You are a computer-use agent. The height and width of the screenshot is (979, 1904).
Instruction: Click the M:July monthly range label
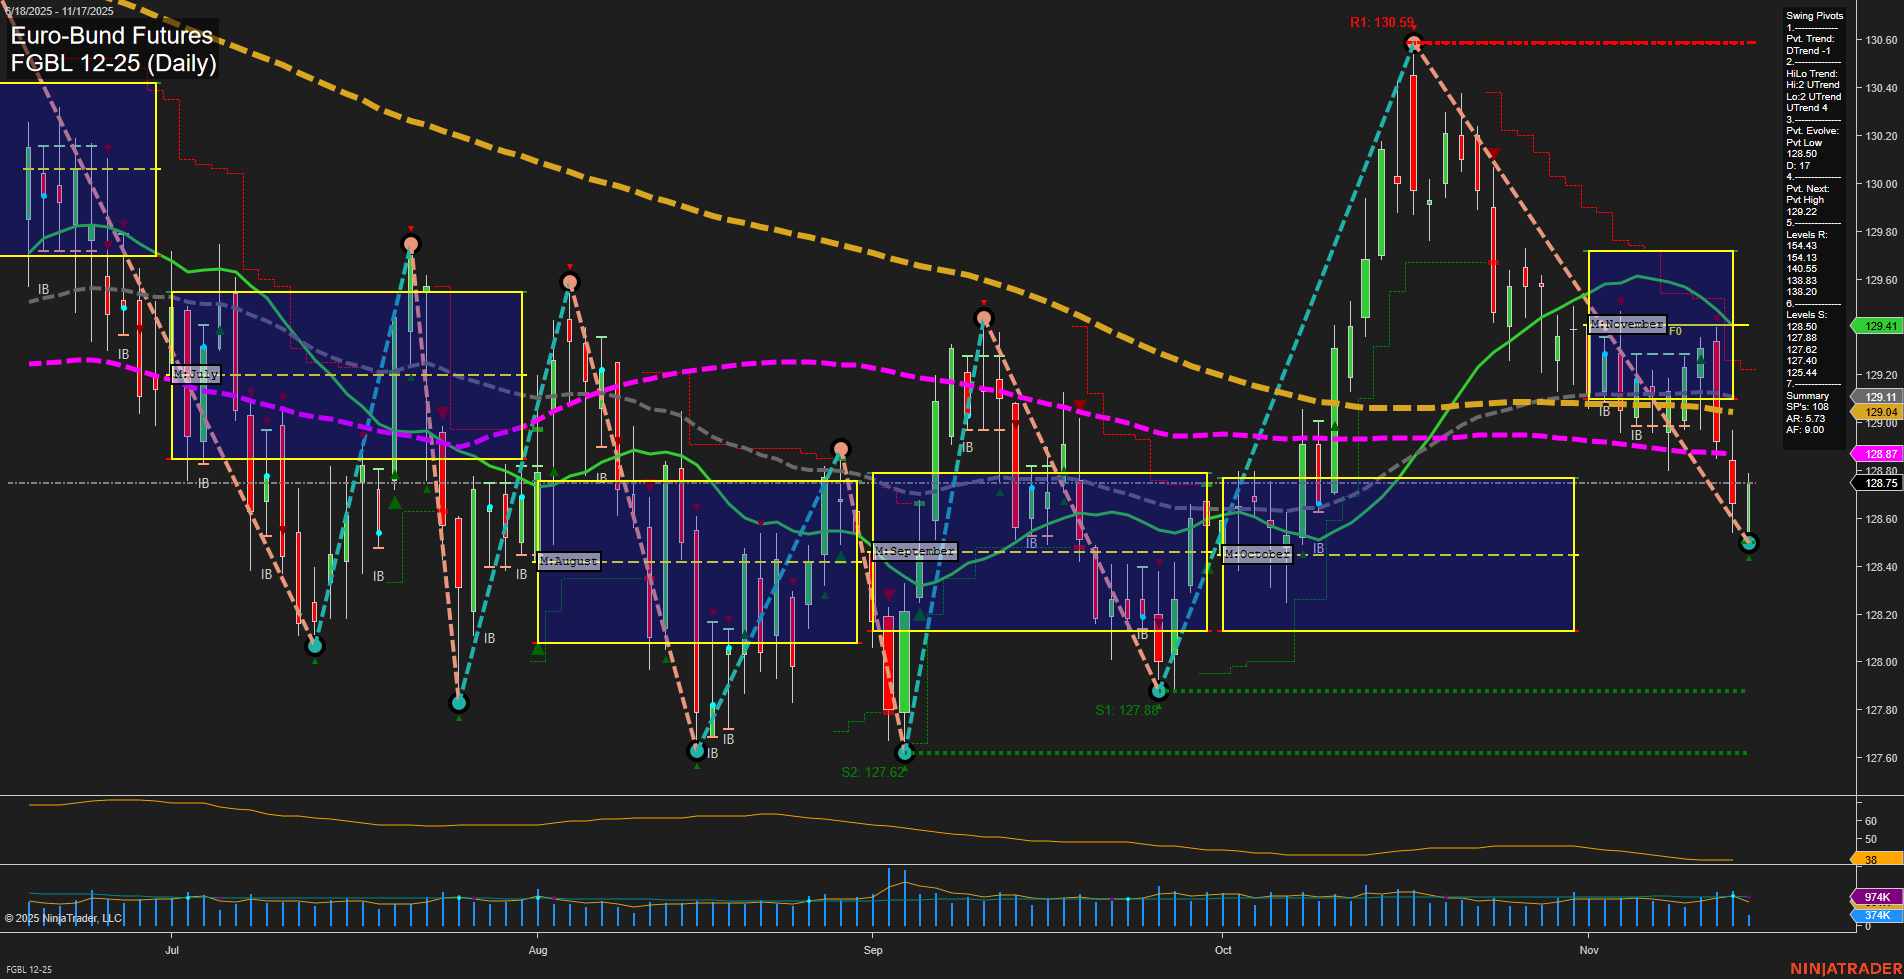(x=196, y=374)
